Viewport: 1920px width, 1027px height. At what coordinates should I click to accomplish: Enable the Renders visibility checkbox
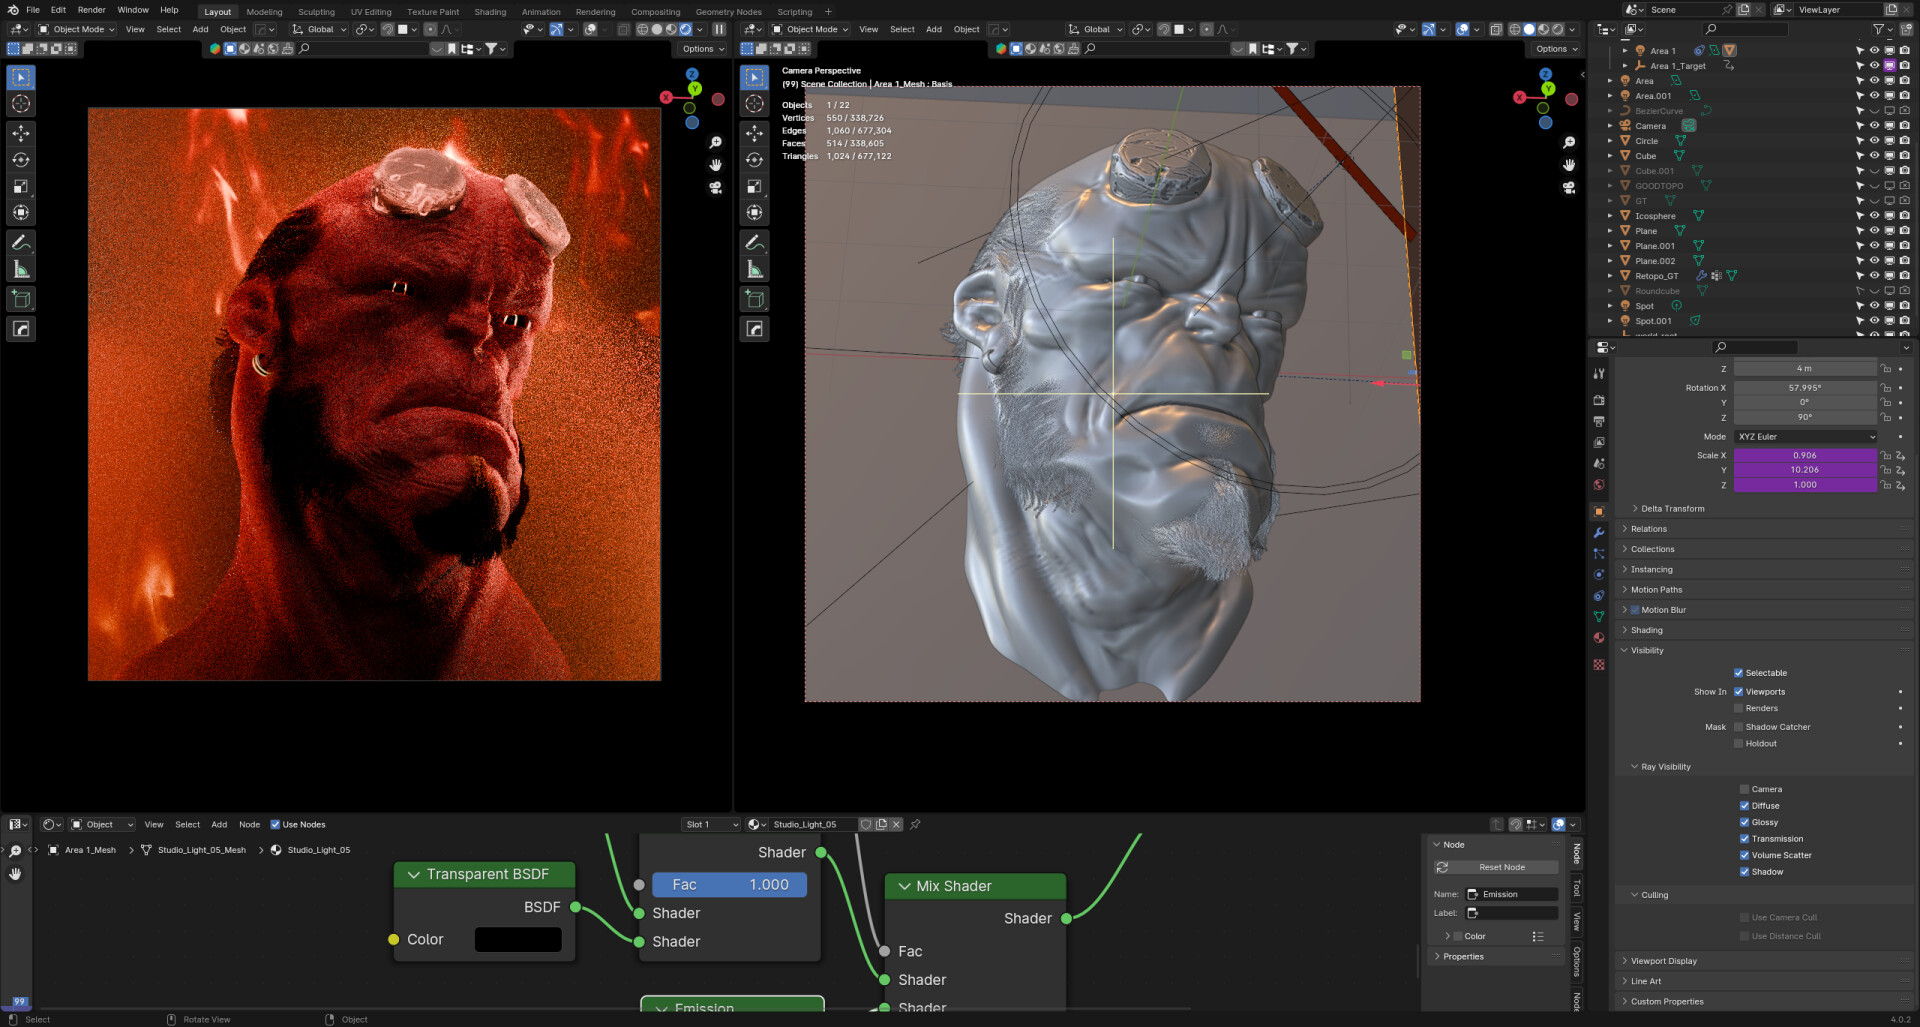point(1739,708)
